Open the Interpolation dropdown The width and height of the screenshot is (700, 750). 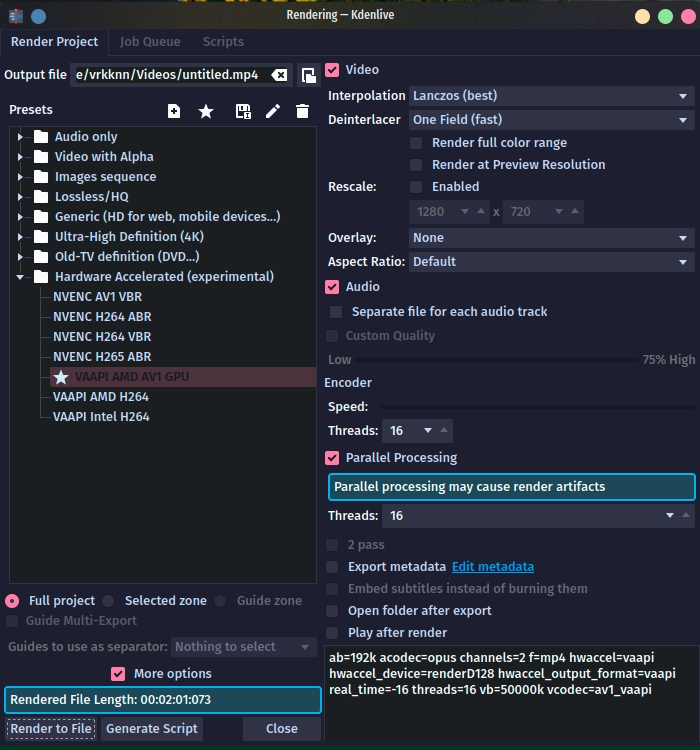pyautogui.click(x=551, y=96)
